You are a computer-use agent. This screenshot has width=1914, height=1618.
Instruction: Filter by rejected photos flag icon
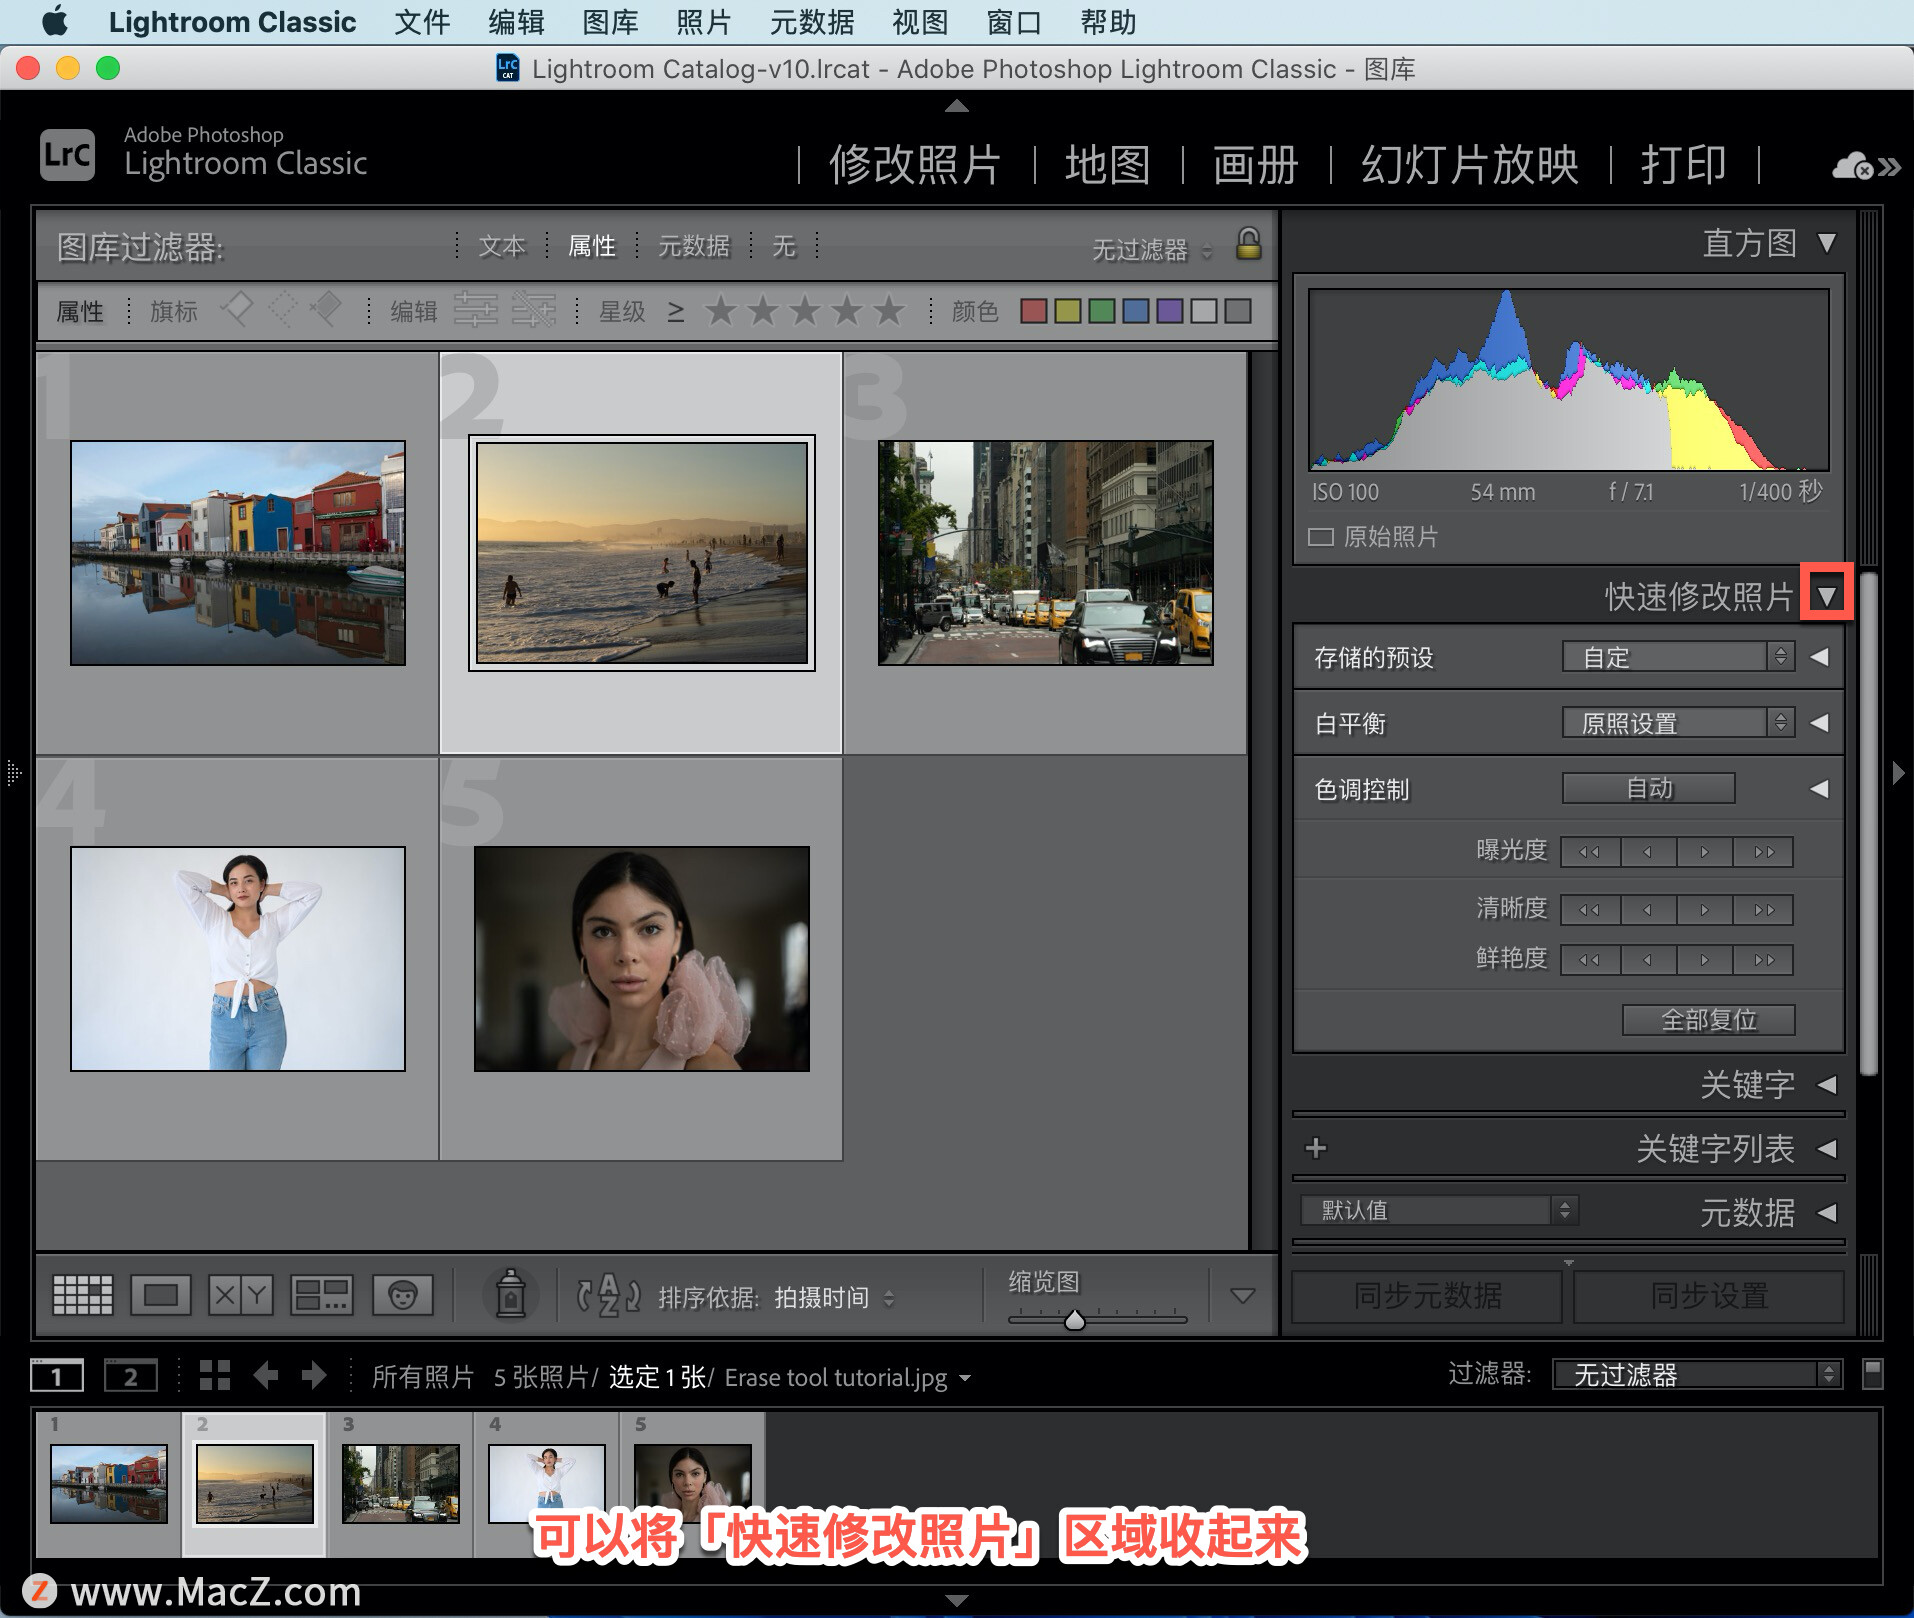tap(326, 310)
